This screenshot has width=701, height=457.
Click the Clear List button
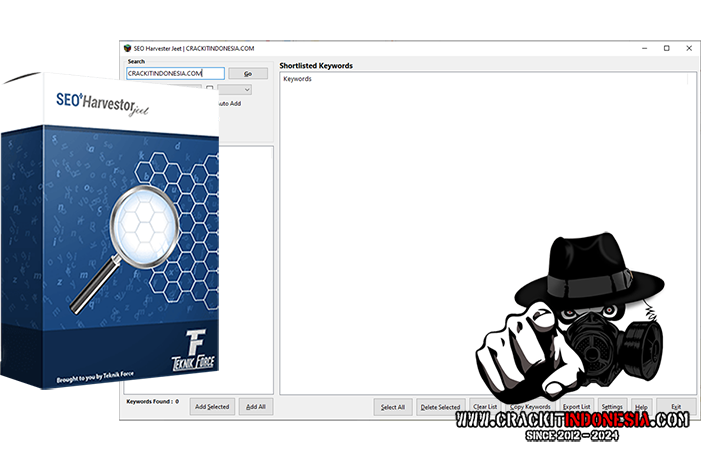(485, 407)
